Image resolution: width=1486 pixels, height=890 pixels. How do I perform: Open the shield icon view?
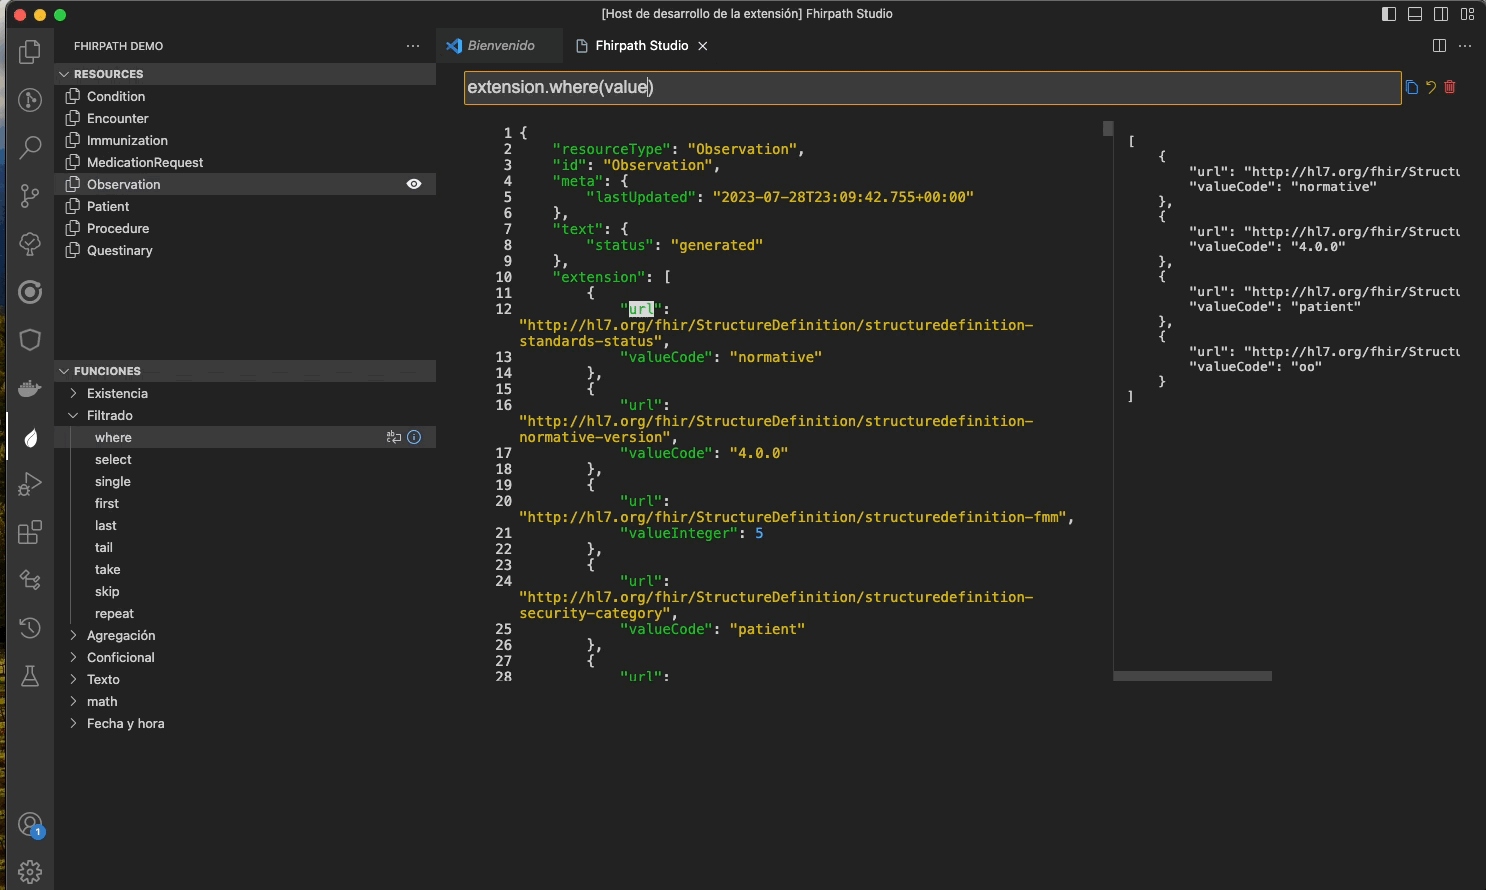click(30, 340)
